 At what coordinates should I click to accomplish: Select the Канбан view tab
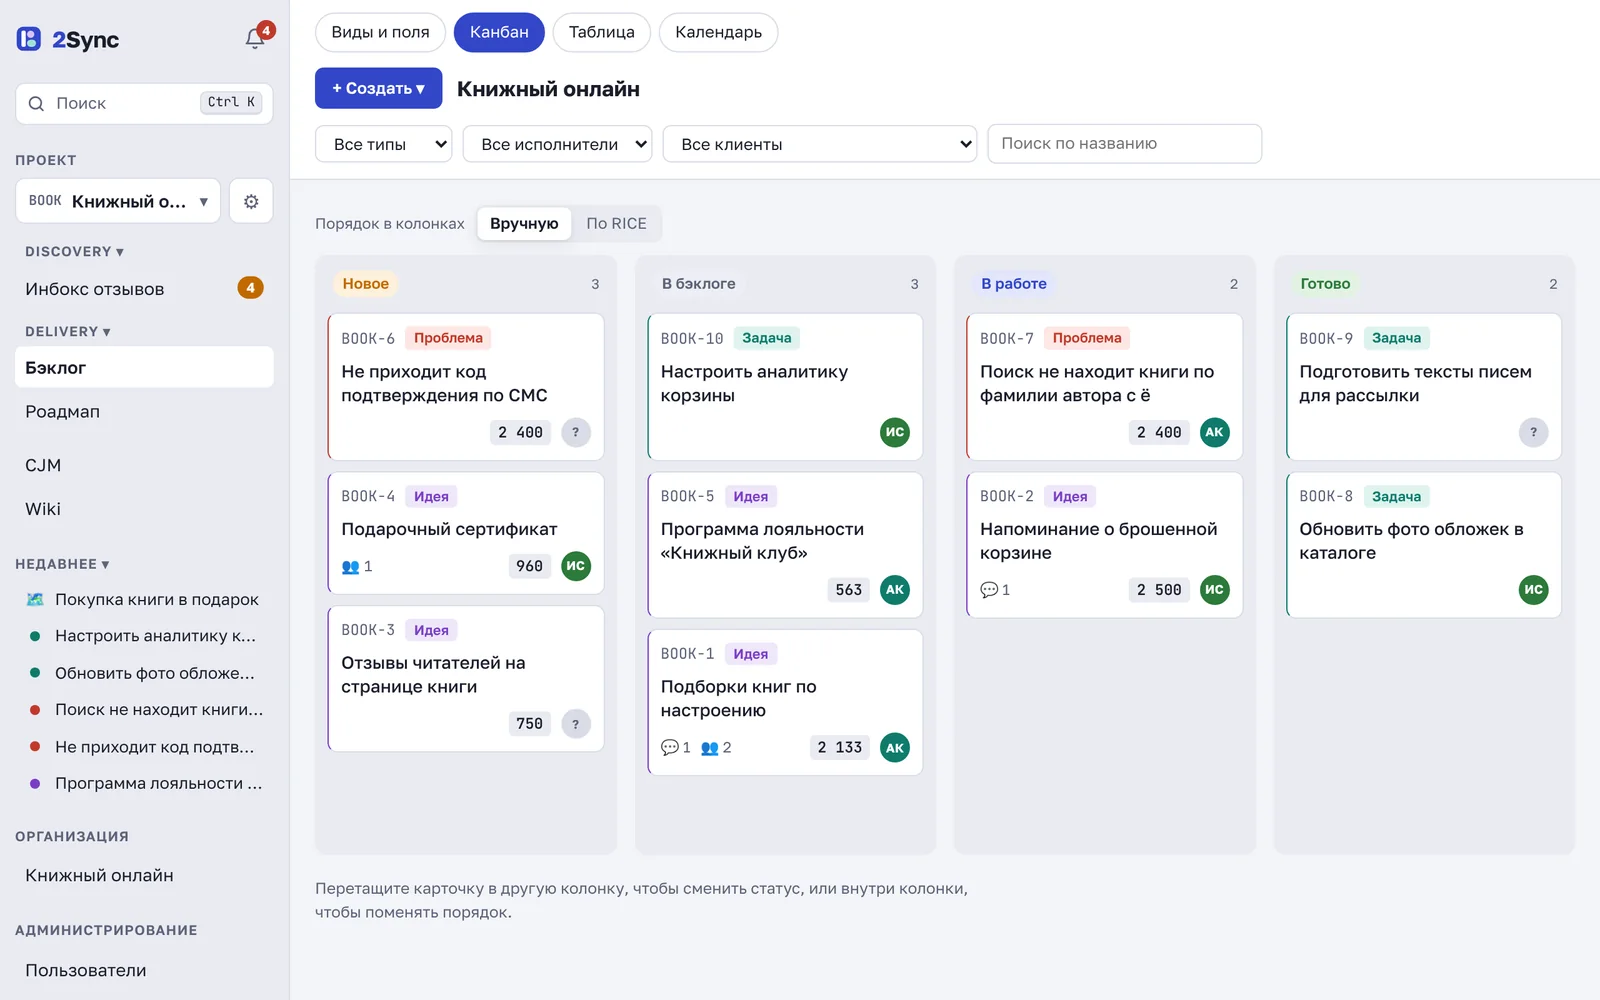(499, 32)
